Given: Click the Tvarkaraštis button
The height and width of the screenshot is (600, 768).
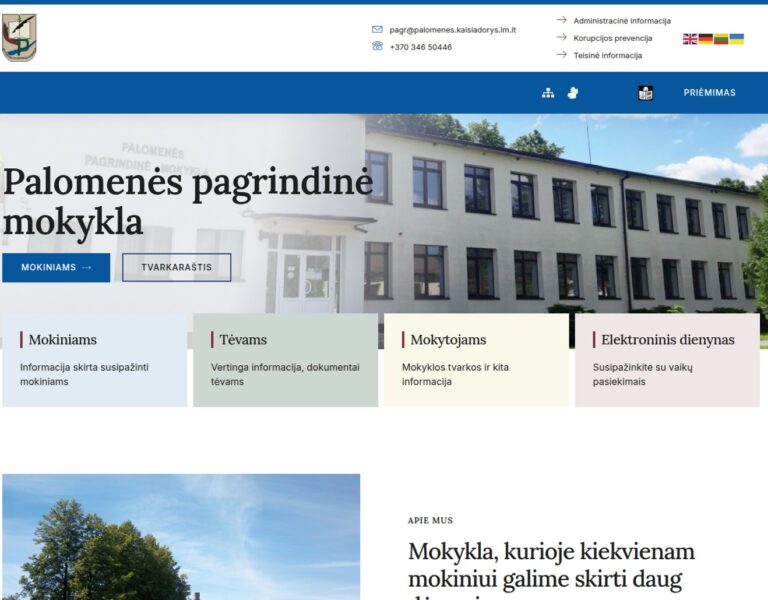Looking at the screenshot, I should click(x=176, y=268).
